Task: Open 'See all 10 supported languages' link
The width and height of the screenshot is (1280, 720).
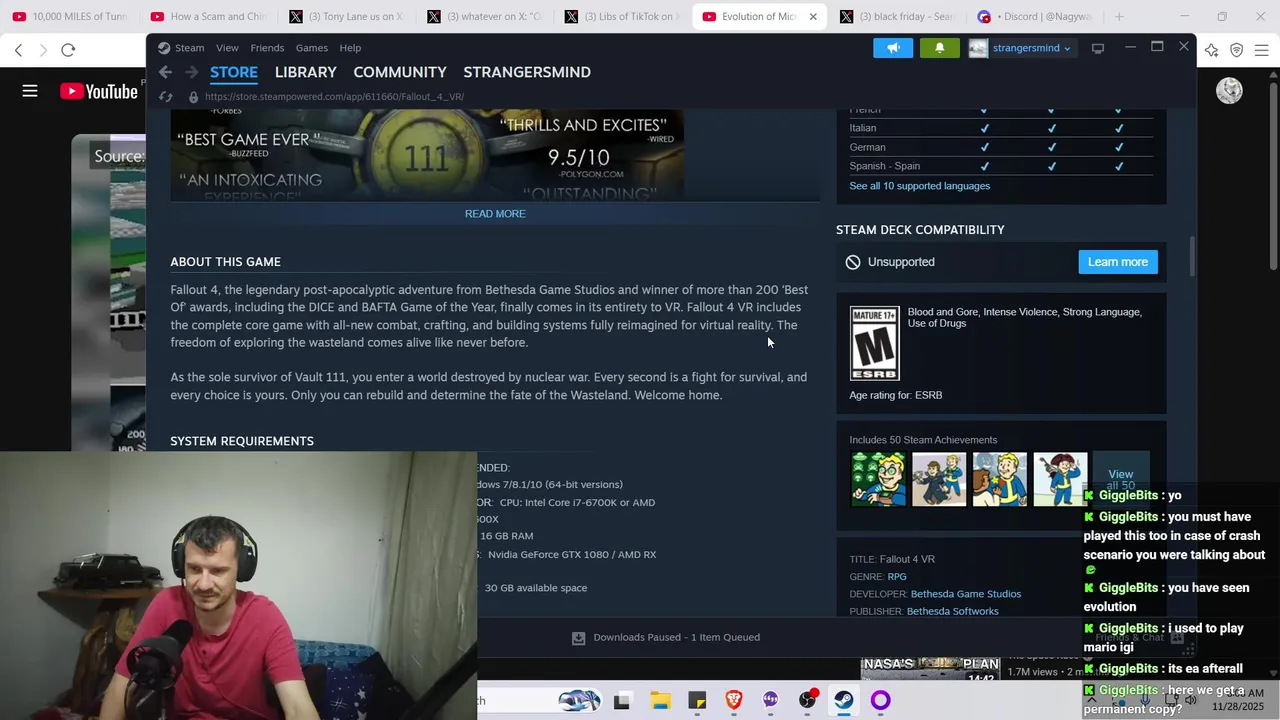Action: pyautogui.click(x=920, y=186)
